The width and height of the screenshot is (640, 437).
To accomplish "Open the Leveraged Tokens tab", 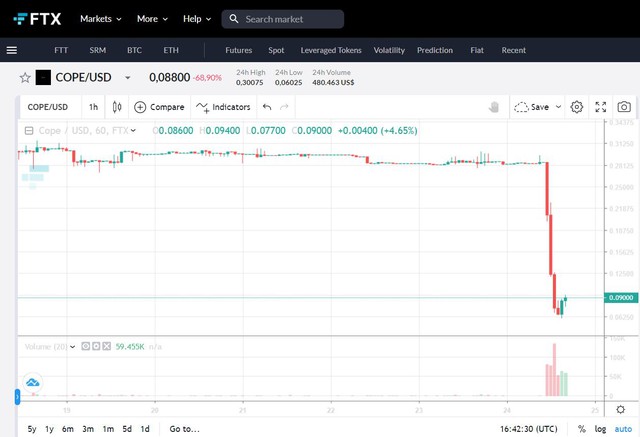I will click(x=331, y=50).
